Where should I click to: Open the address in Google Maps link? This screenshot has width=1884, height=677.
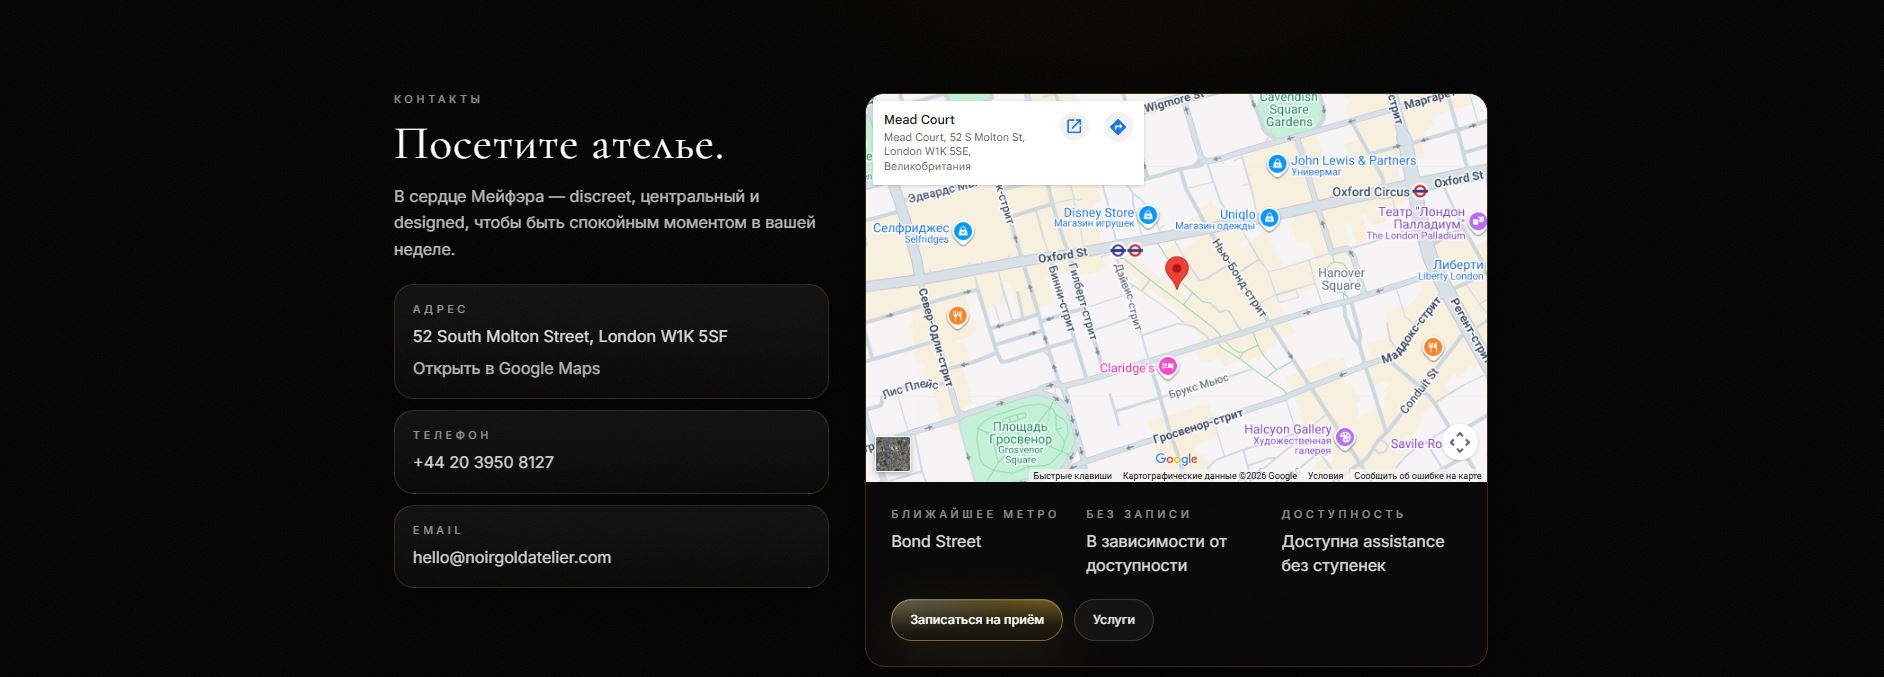506,368
